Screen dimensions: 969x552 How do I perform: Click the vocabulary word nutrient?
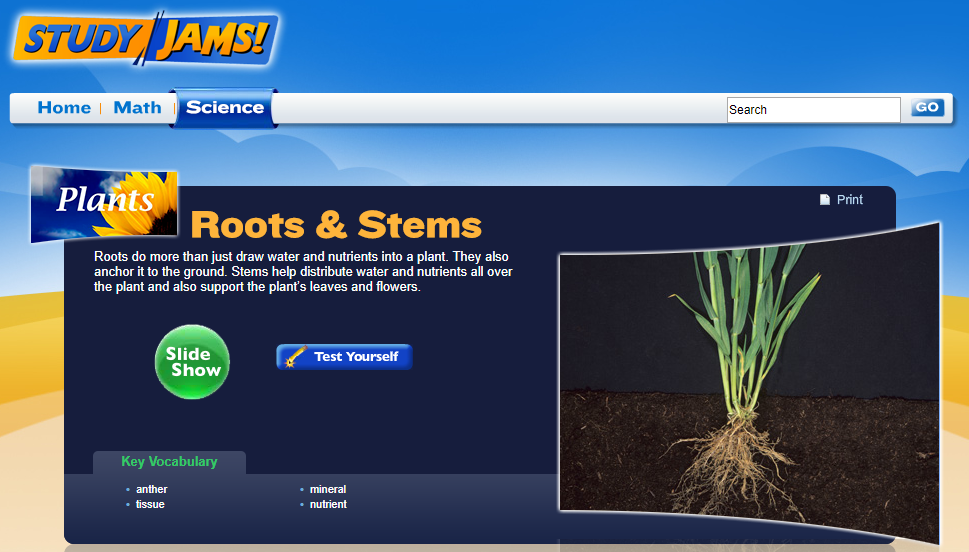pos(328,504)
